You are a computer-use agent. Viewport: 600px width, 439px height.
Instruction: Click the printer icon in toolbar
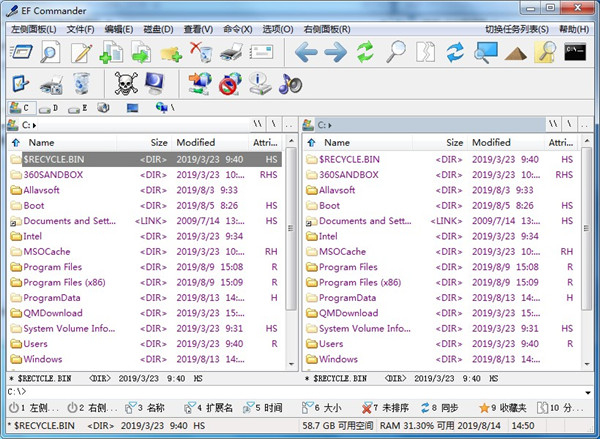230,52
